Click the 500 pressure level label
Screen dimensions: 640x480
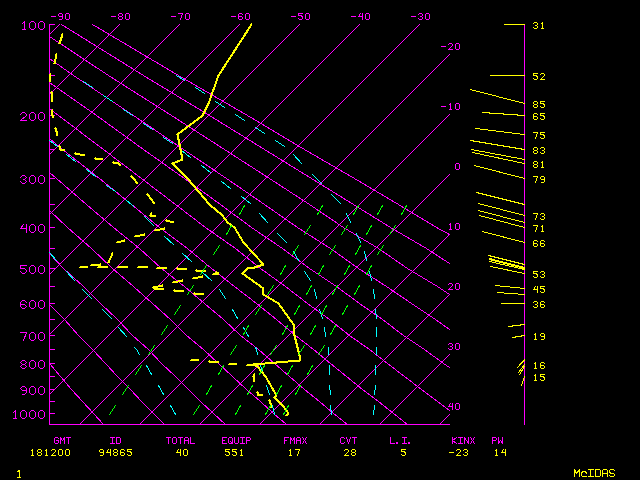coord(34,270)
